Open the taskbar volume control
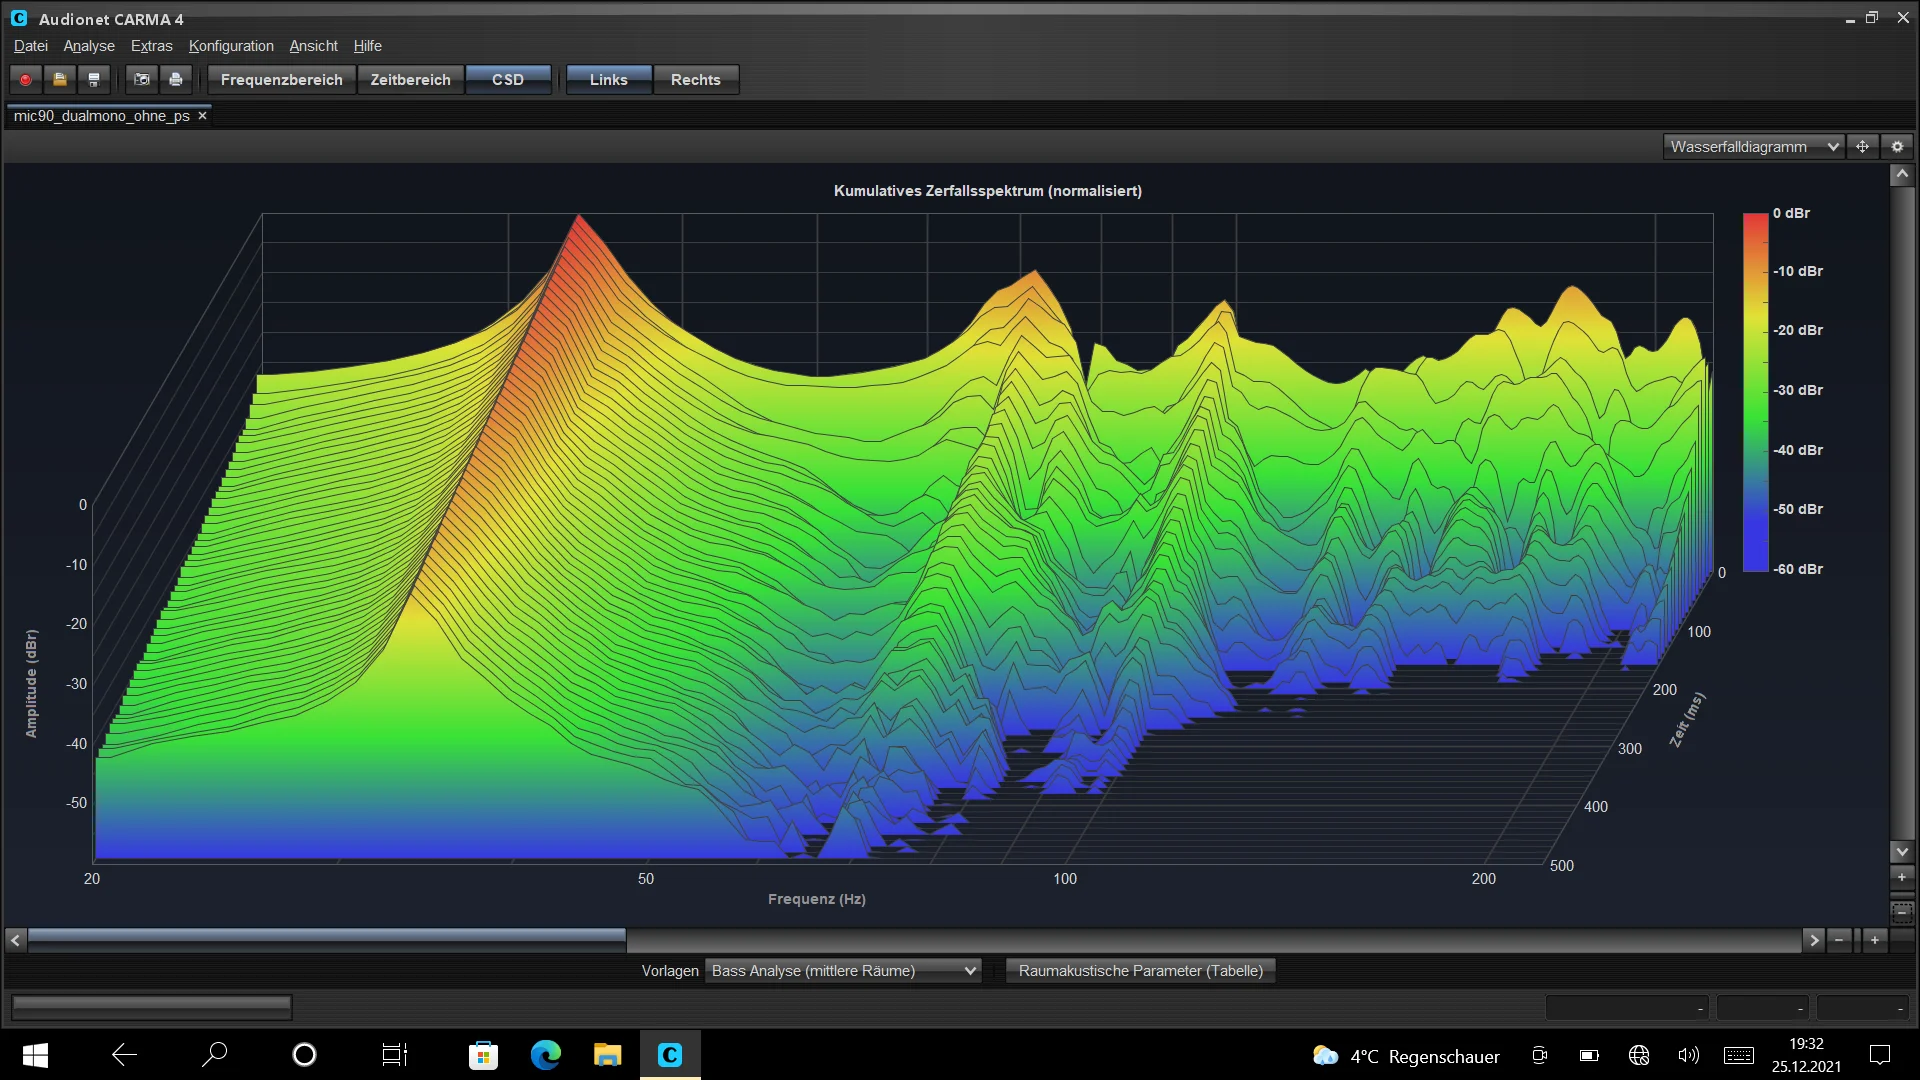The height and width of the screenshot is (1080, 1920). tap(1688, 1055)
